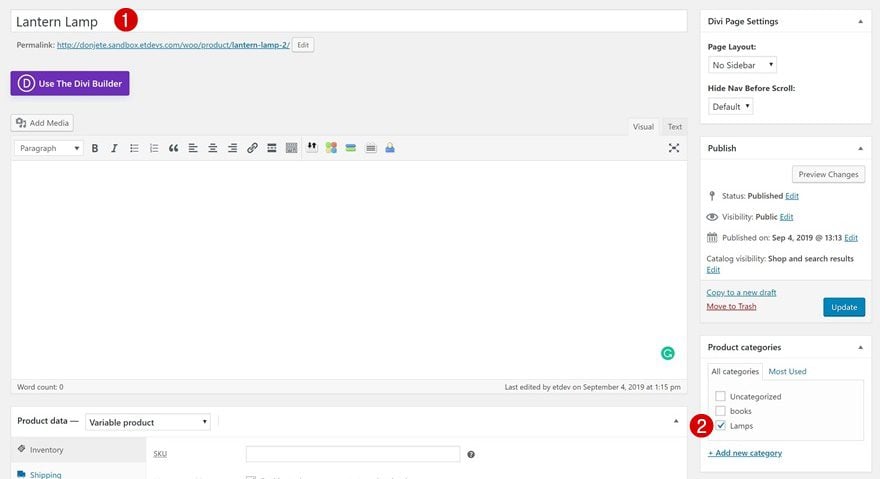The width and height of the screenshot is (880, 479).
Task: Center align text with toolbar icon
Action: [x=213, y=148]
